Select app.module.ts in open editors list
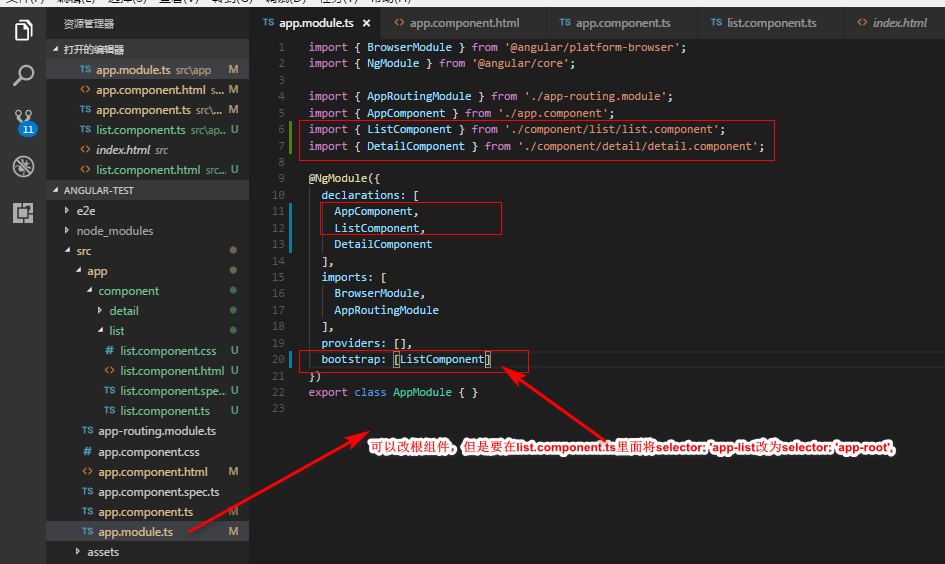This screenshot has height=564, width=945. (147, 70)
